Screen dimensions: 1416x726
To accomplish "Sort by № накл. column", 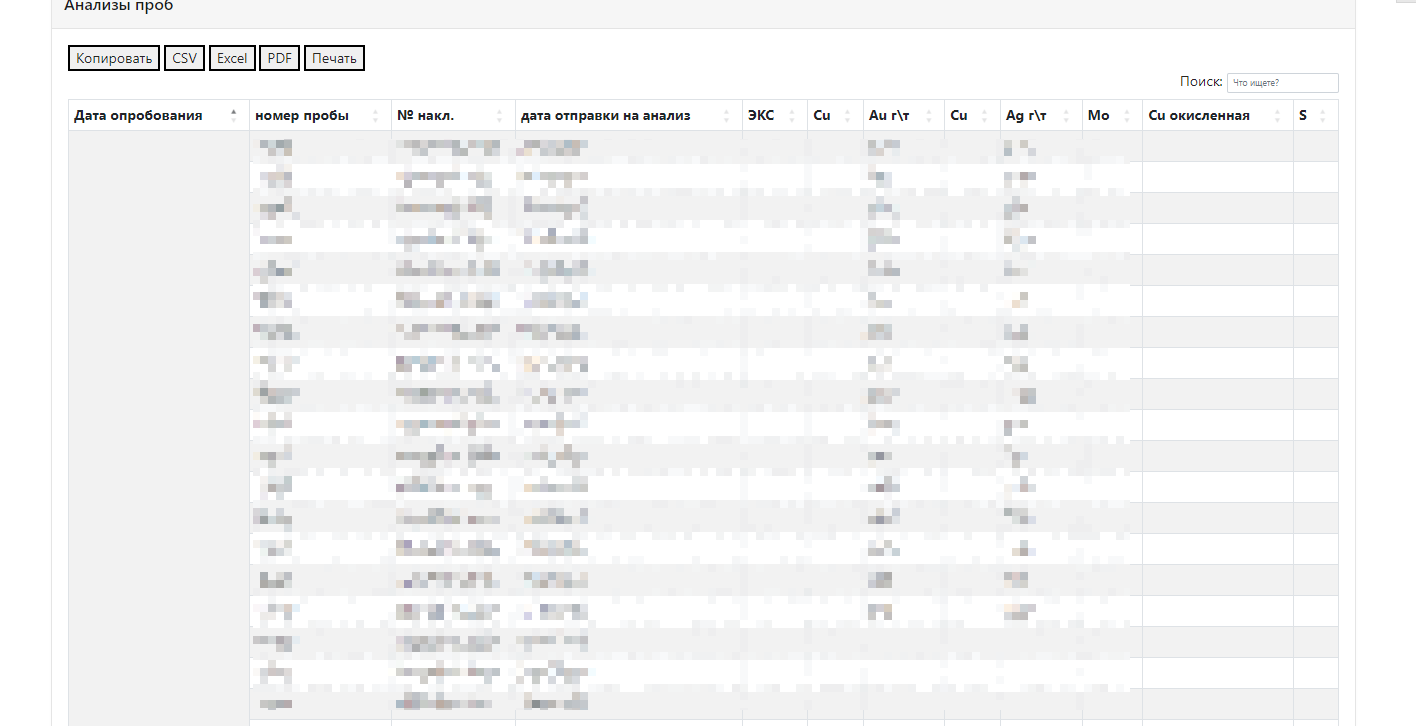I will (x=452, y=115).
